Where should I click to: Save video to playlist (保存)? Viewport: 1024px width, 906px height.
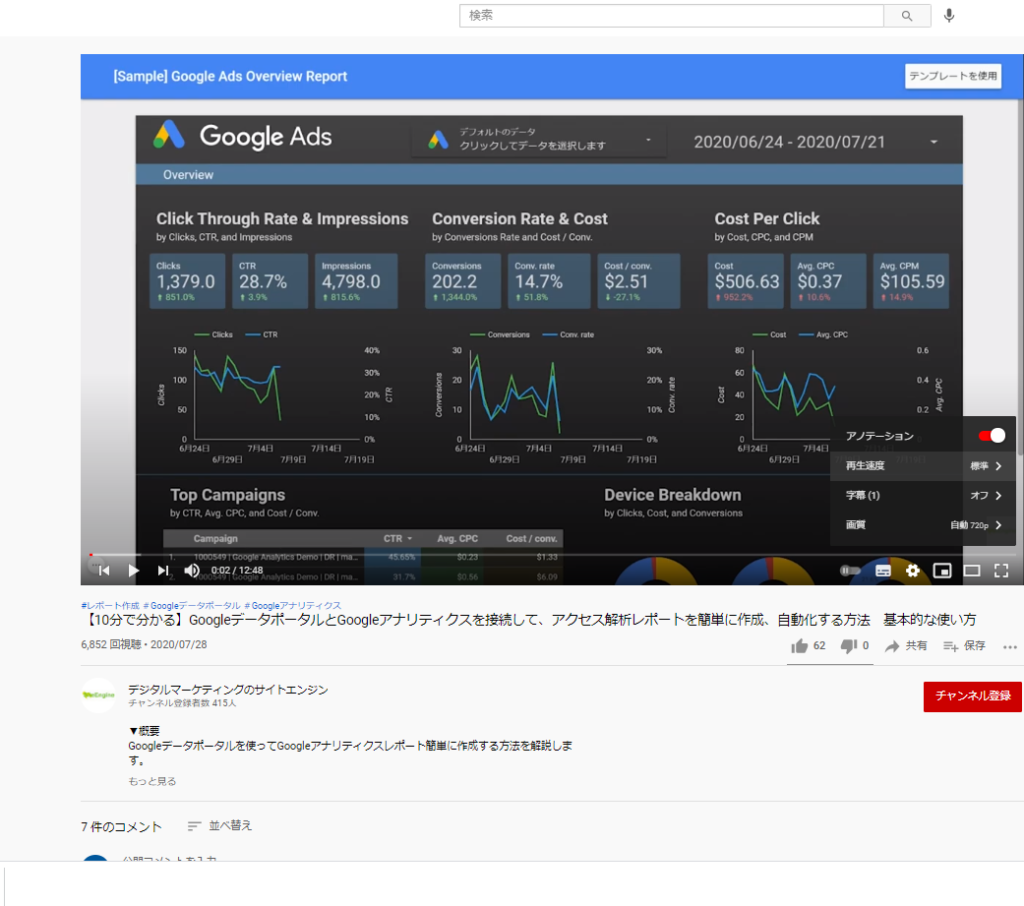(x=964, y=646)
